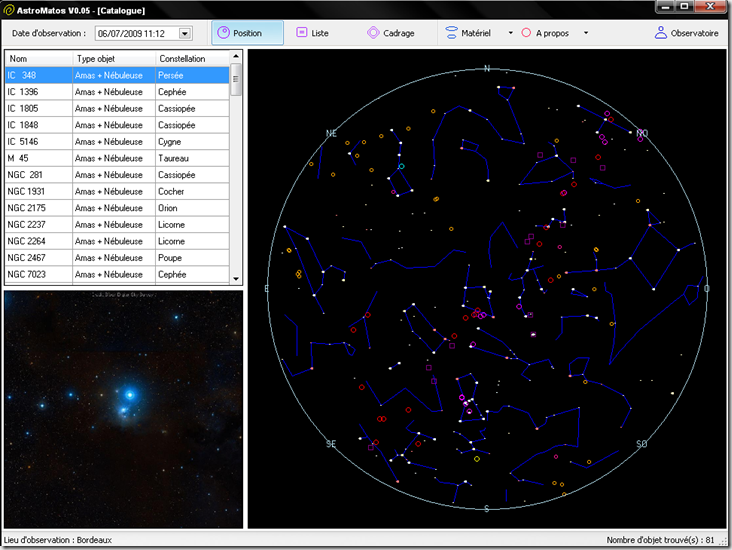Viewport: 732px width, 550px height.
Task: Click the list scrollbar up arrow
Action: [236, 56]
